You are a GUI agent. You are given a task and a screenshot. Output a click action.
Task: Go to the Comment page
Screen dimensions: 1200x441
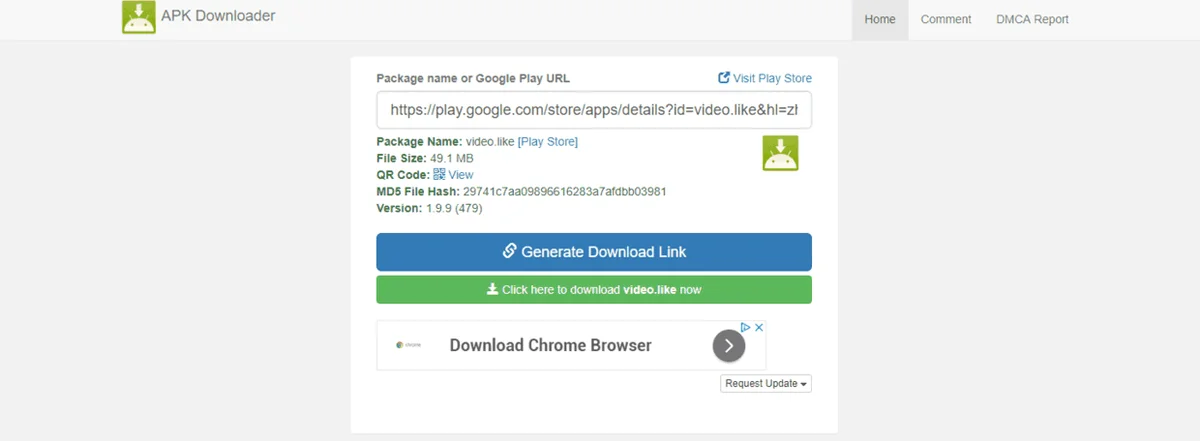[946, 19]
